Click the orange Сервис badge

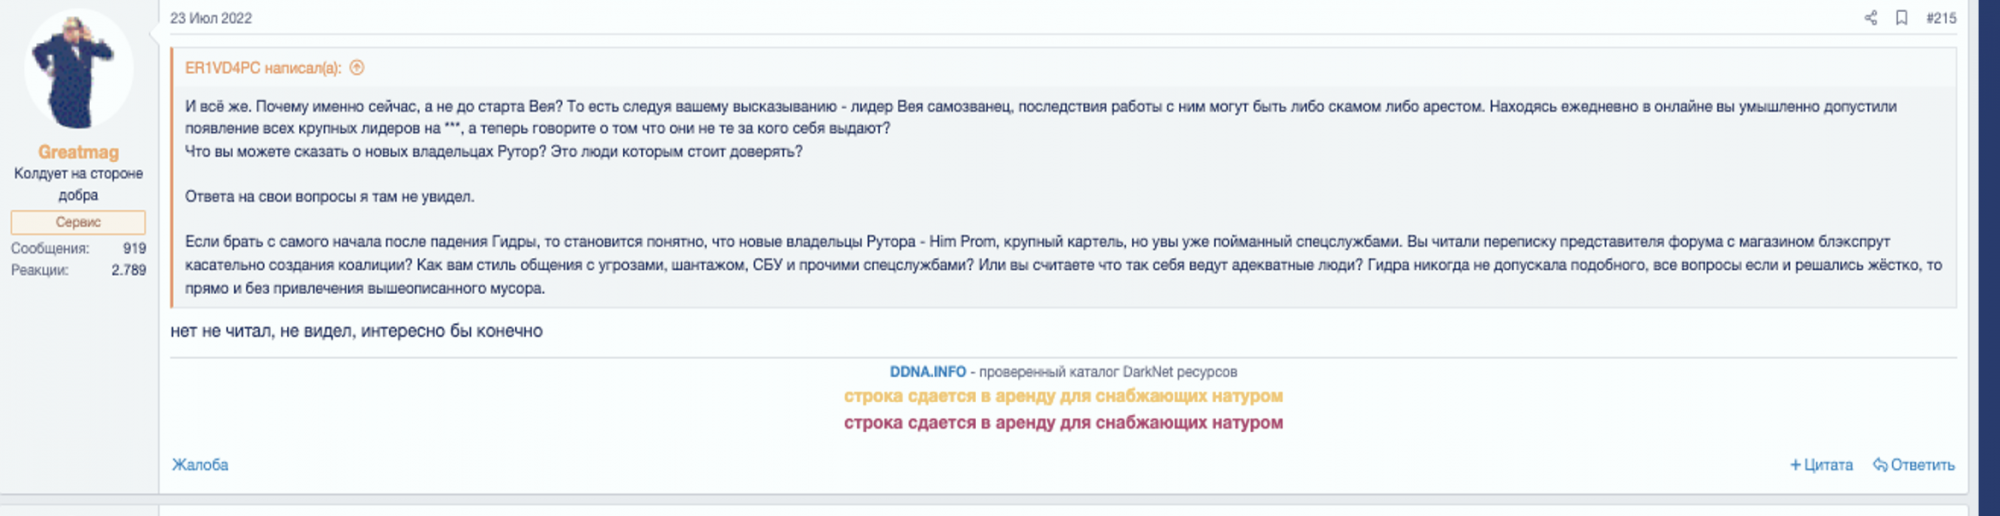pyautogui.click(x=78, y=222)
